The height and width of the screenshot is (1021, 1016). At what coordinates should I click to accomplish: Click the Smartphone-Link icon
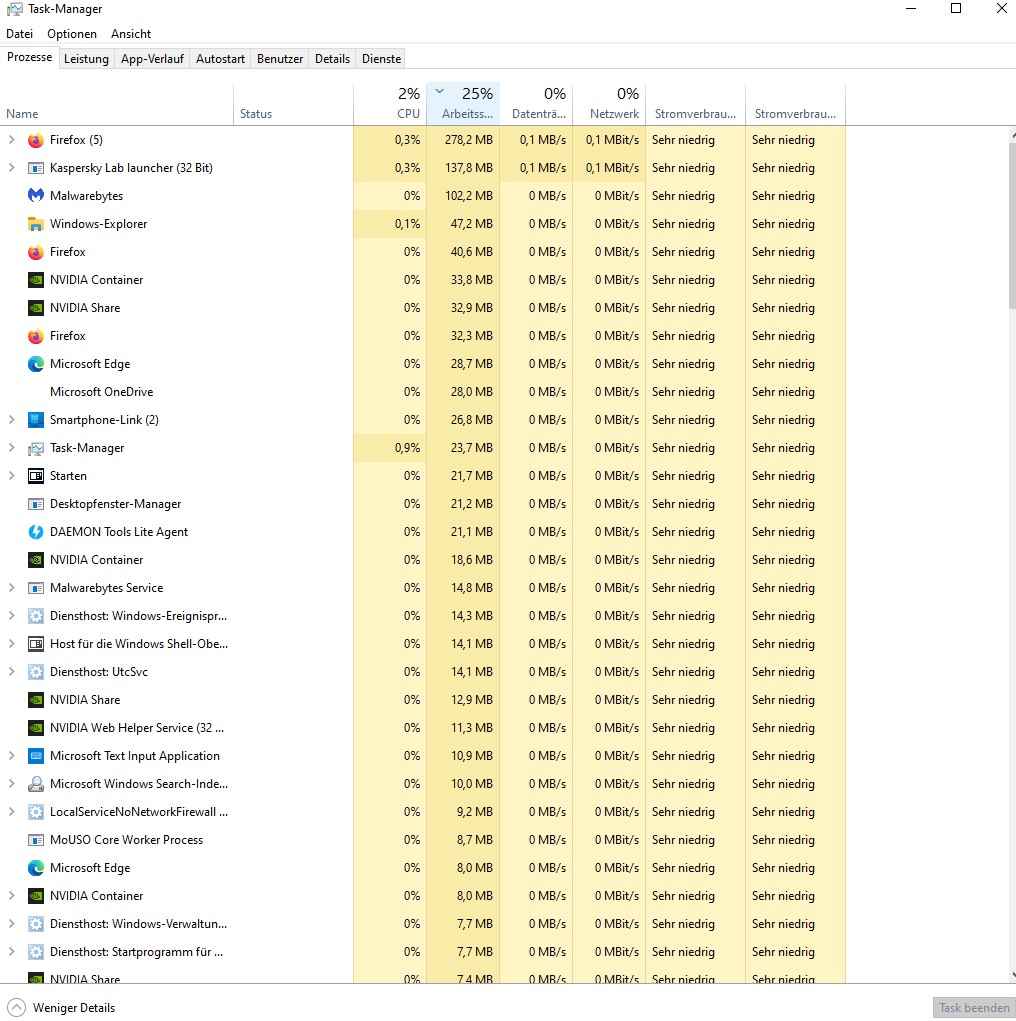[x=36, y=420]
